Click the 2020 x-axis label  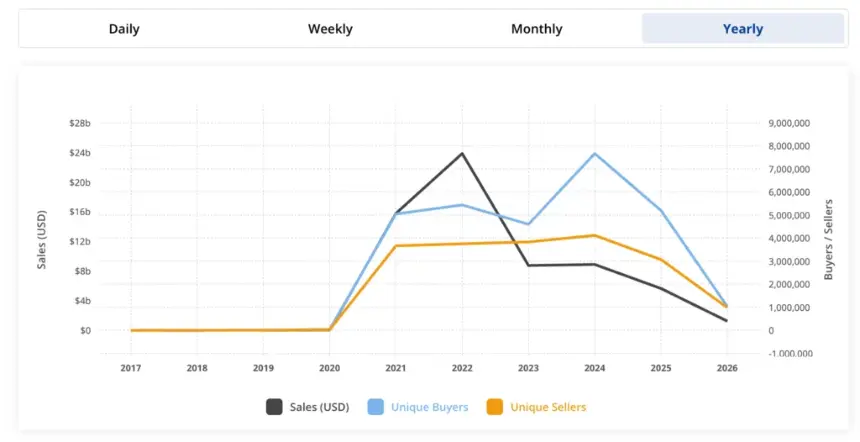click(330, 368)
